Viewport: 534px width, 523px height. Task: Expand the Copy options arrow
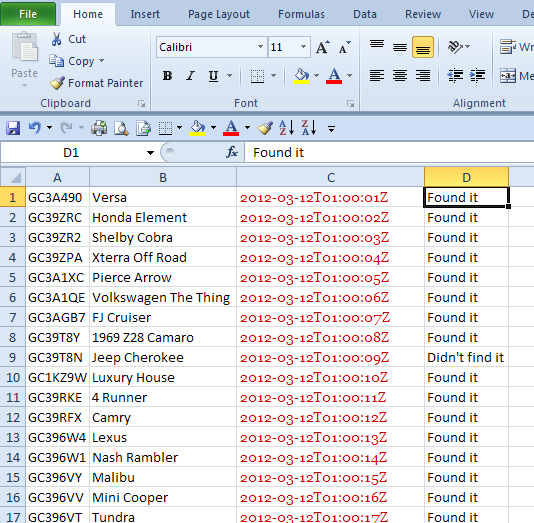click(x=101, y=61)
